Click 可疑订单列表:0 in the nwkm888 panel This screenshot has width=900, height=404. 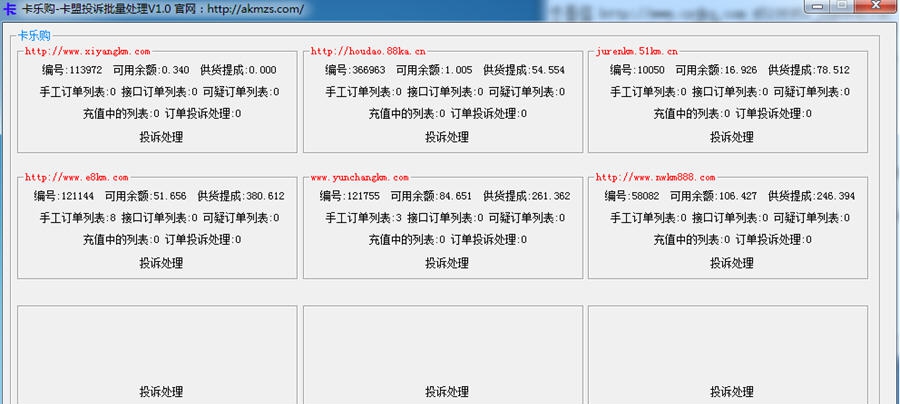point(812,218)
